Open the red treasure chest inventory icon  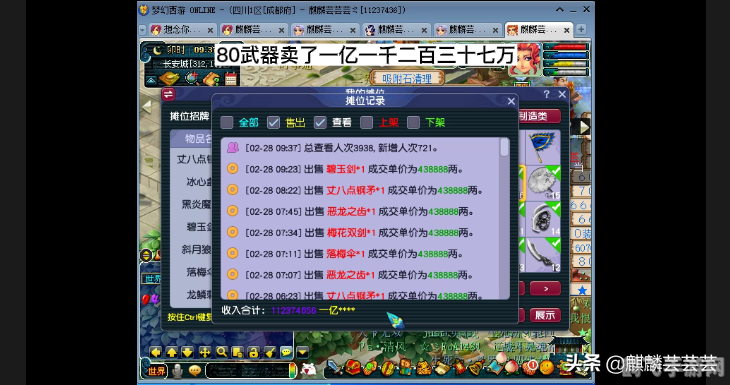[x=352, y=368]
